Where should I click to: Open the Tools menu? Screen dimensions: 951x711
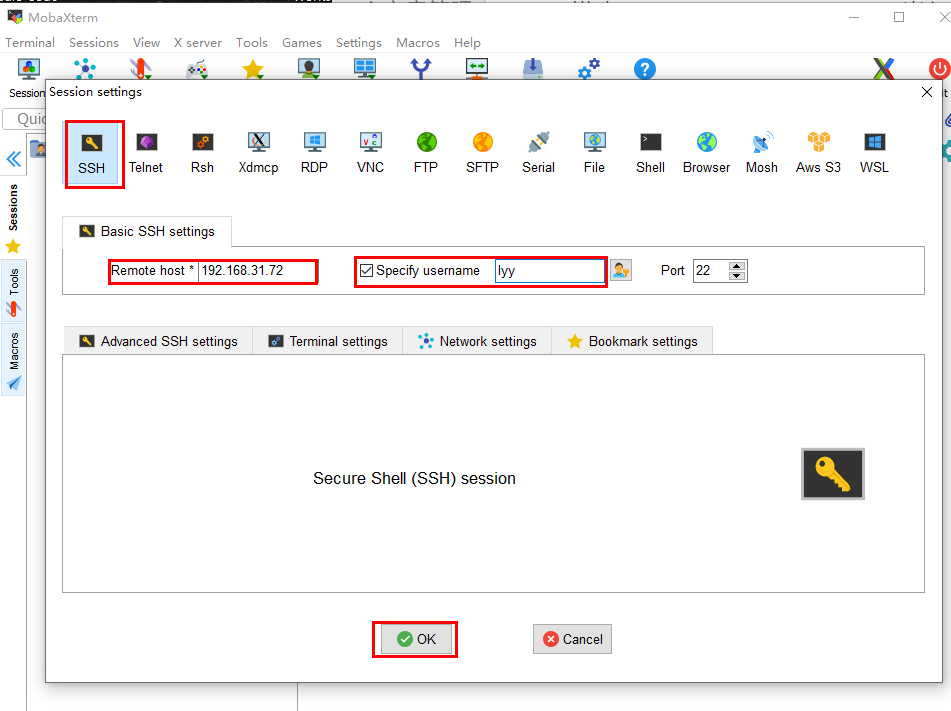point(252,42)
